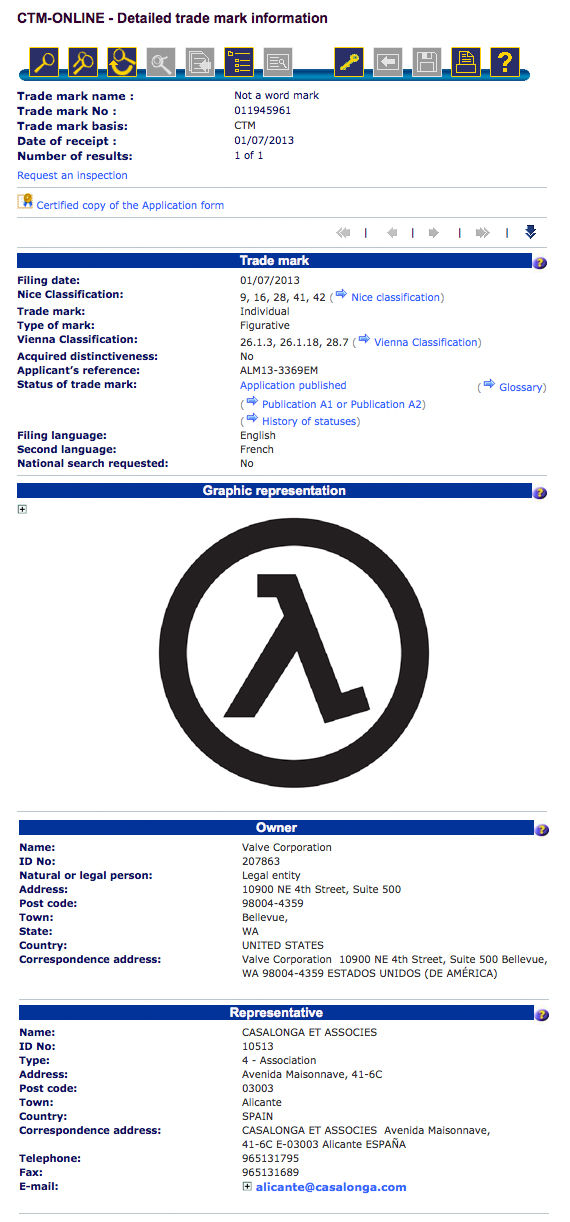Go to next result single-right arrow
This screenshot has width=570, height=1222.
(434, 233)
